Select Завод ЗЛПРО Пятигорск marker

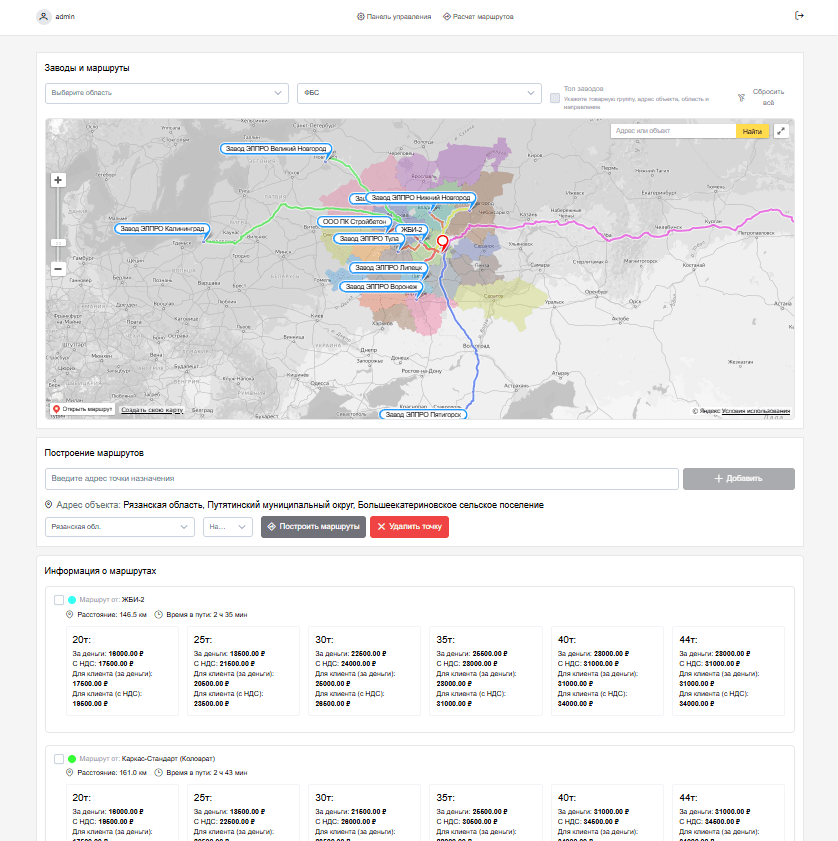[423, 415]
